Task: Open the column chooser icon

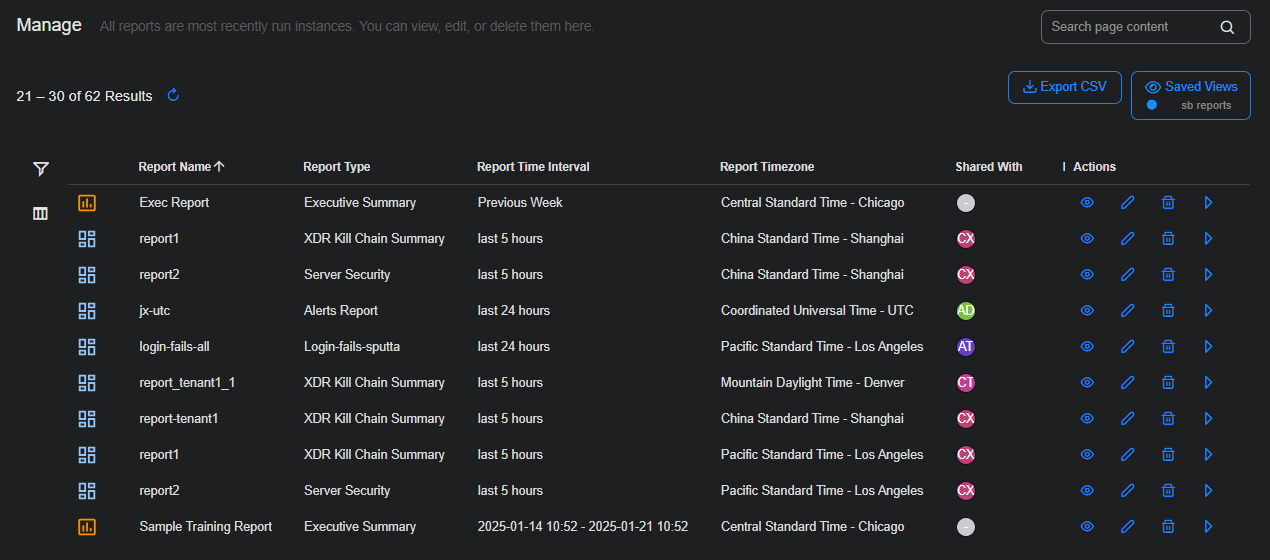Action: (x=41, y=213)
